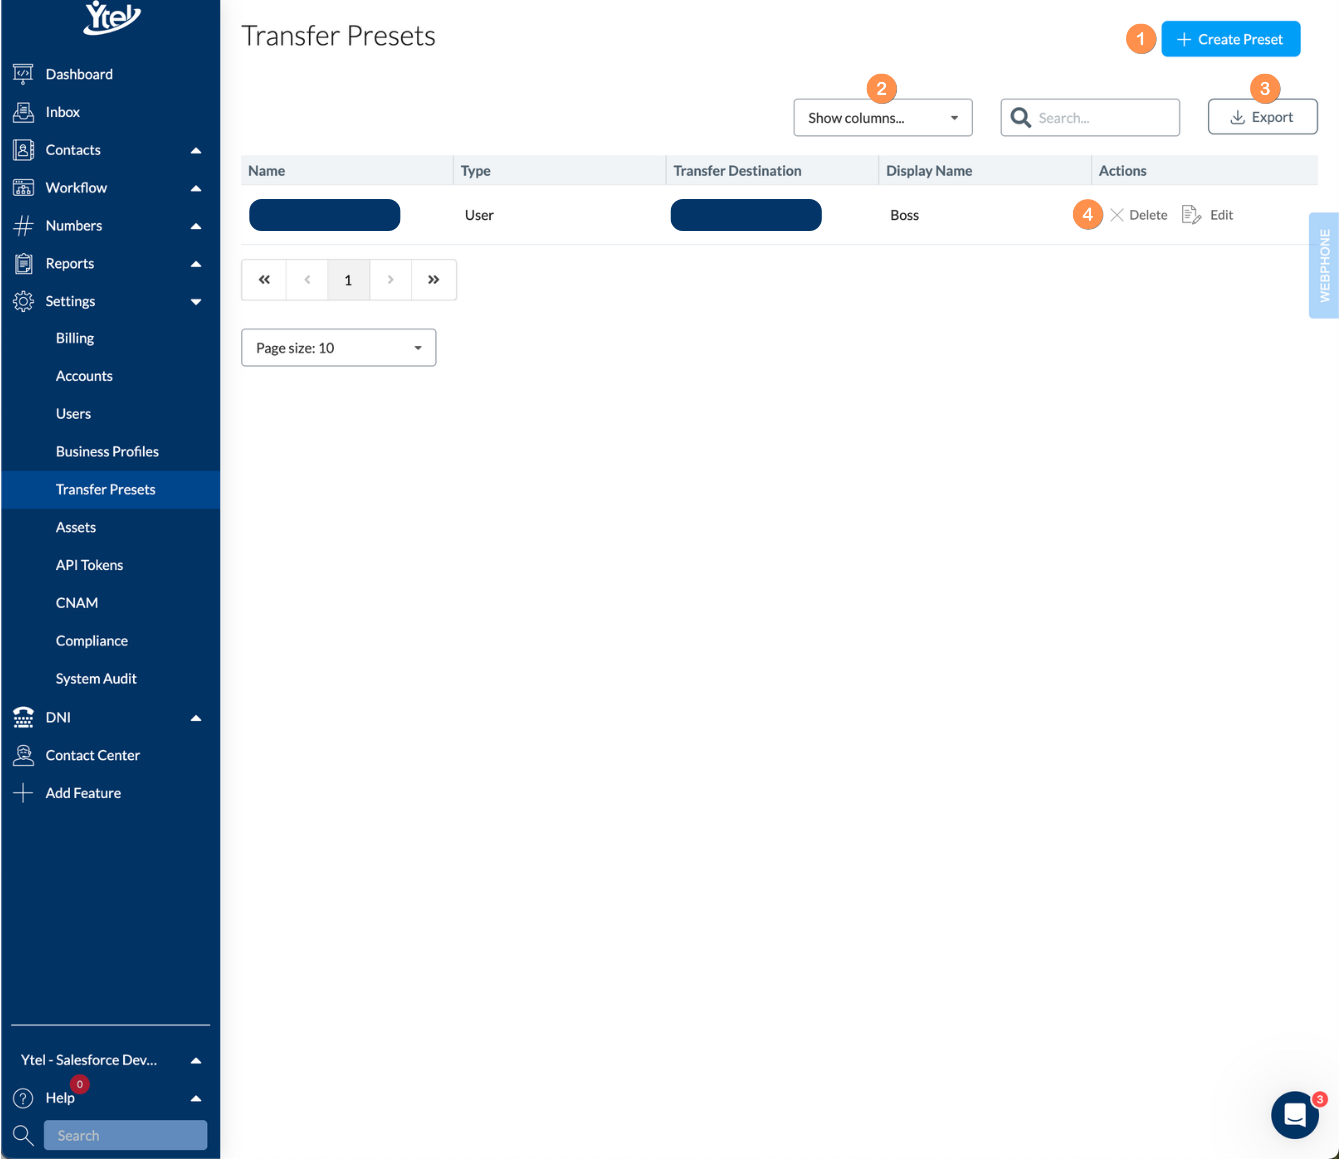This screenshot has height=1159, width=1341.
Task: Click the Workflow icon in sidebar
Action: click(23, 187)
